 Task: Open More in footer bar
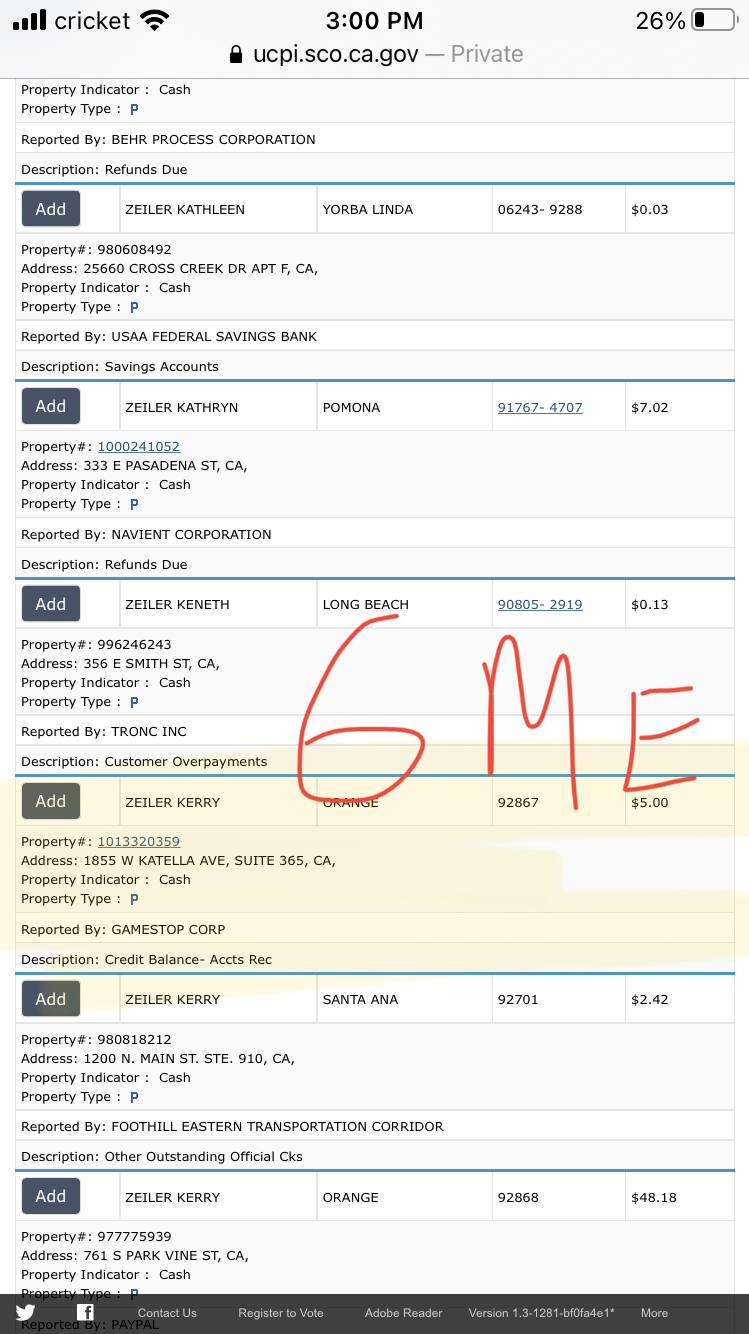point(654,1313)
